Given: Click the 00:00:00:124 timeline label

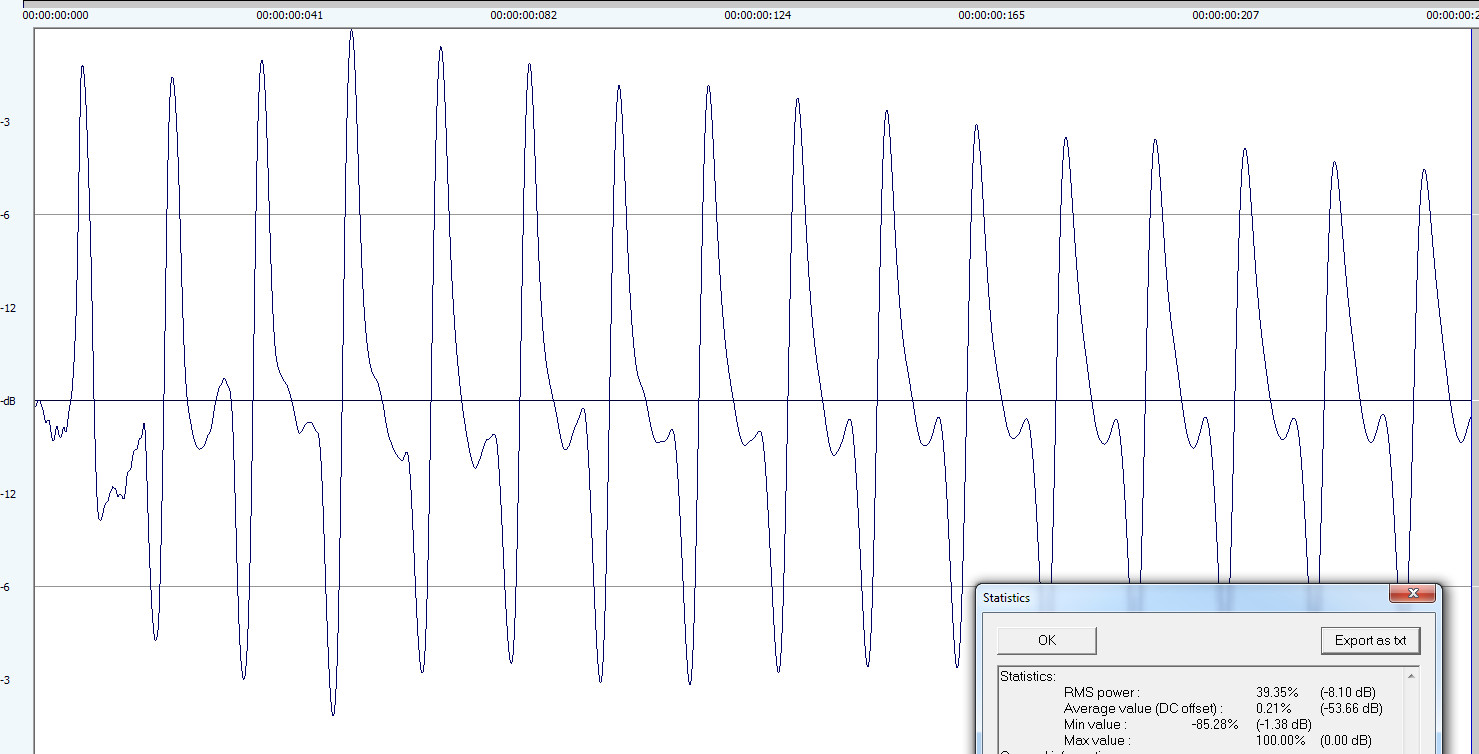Looking at the screenshot, I should click(757, 15).
